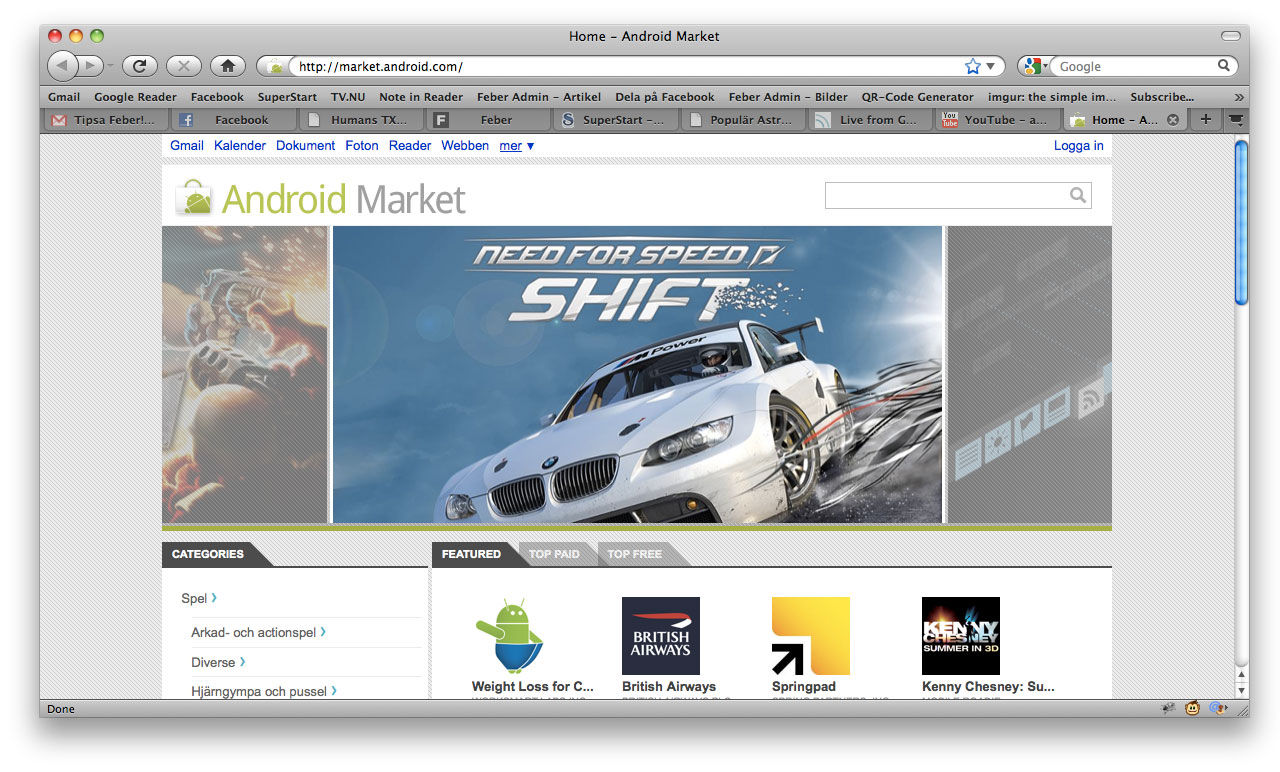Open the Diverse category

218,662
